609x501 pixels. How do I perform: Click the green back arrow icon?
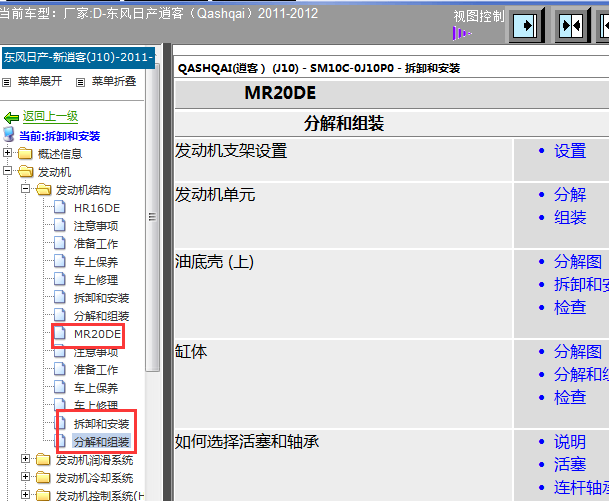coord(11,117)
